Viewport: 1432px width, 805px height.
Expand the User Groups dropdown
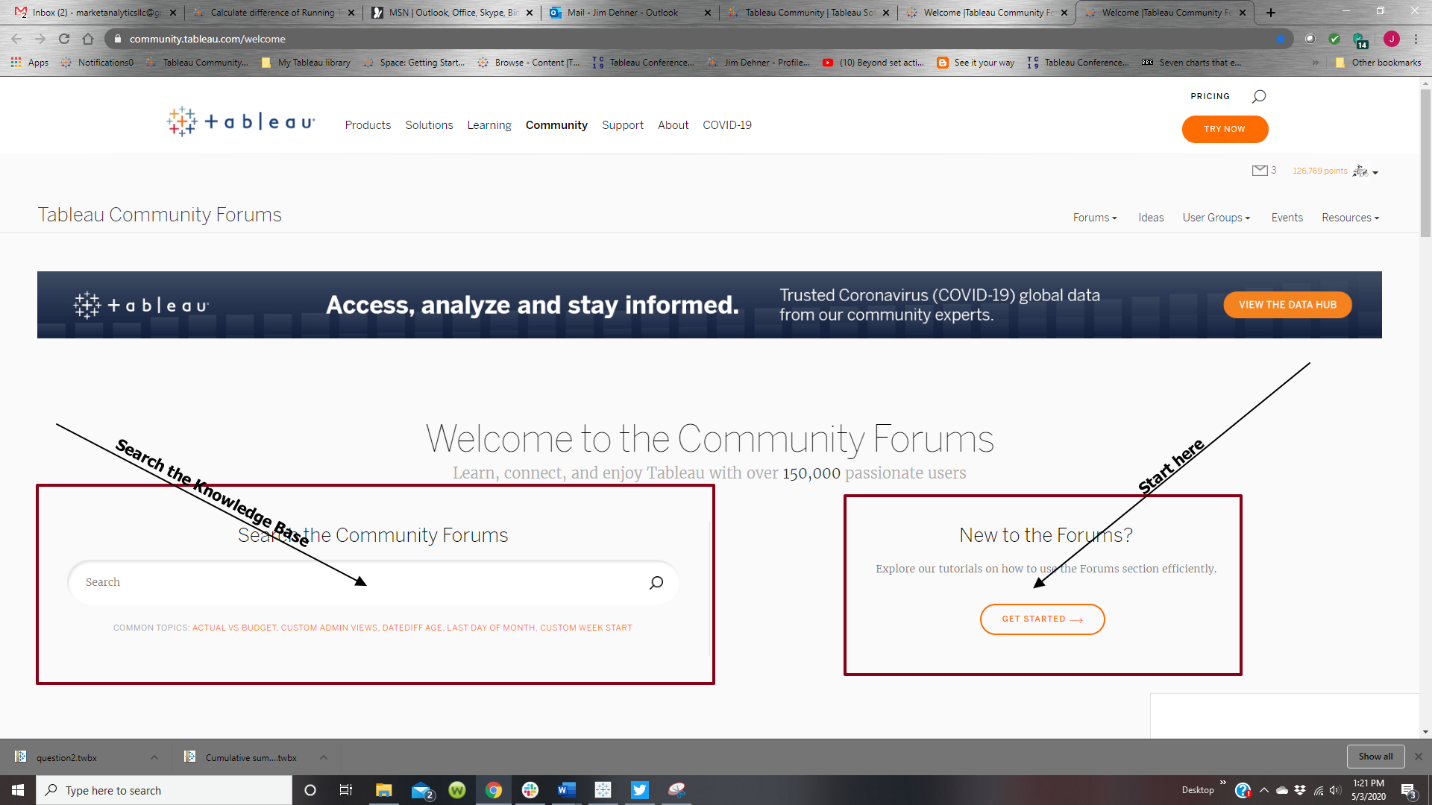[1215, 217]
